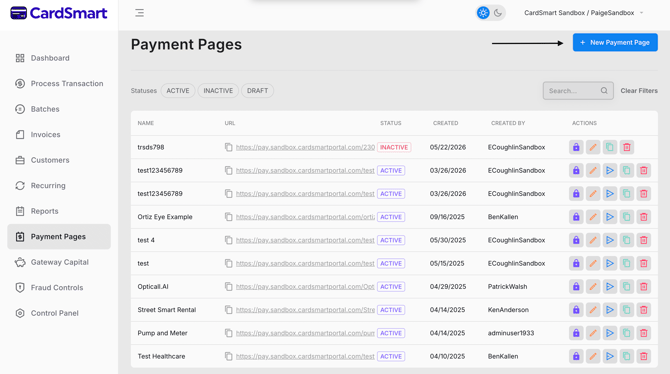The image size is (670, 374).
Task: Click the CREATED column header
Action: click(445, 123)
